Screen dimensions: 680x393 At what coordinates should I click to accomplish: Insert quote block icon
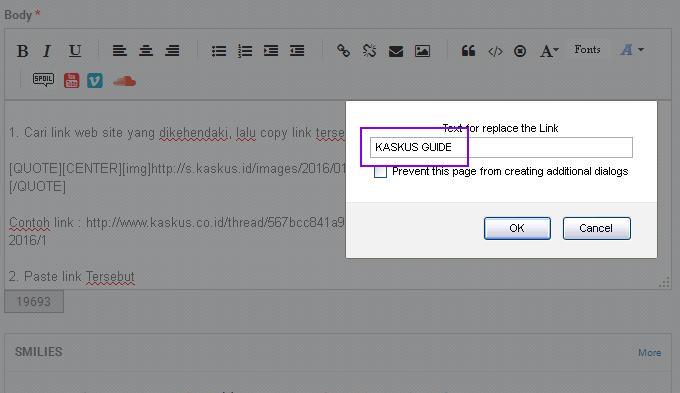point(468,51)
